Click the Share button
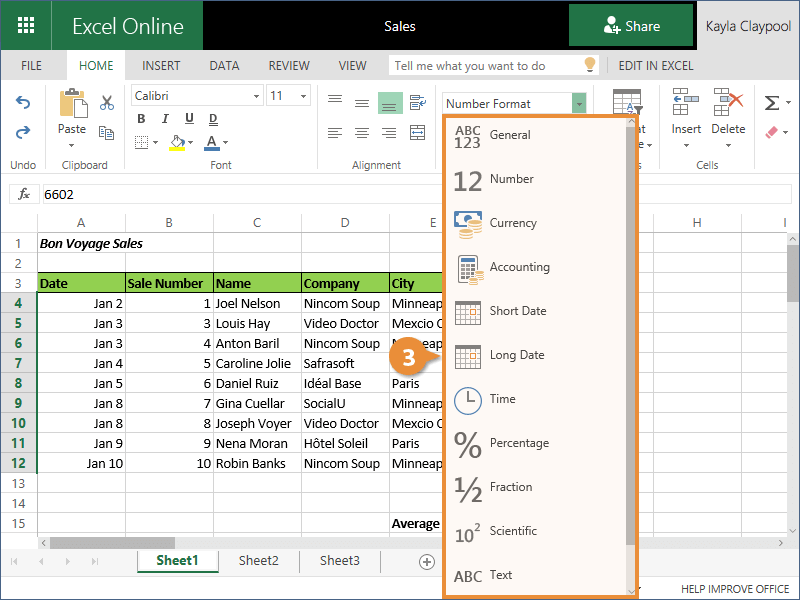 [631, 26]
